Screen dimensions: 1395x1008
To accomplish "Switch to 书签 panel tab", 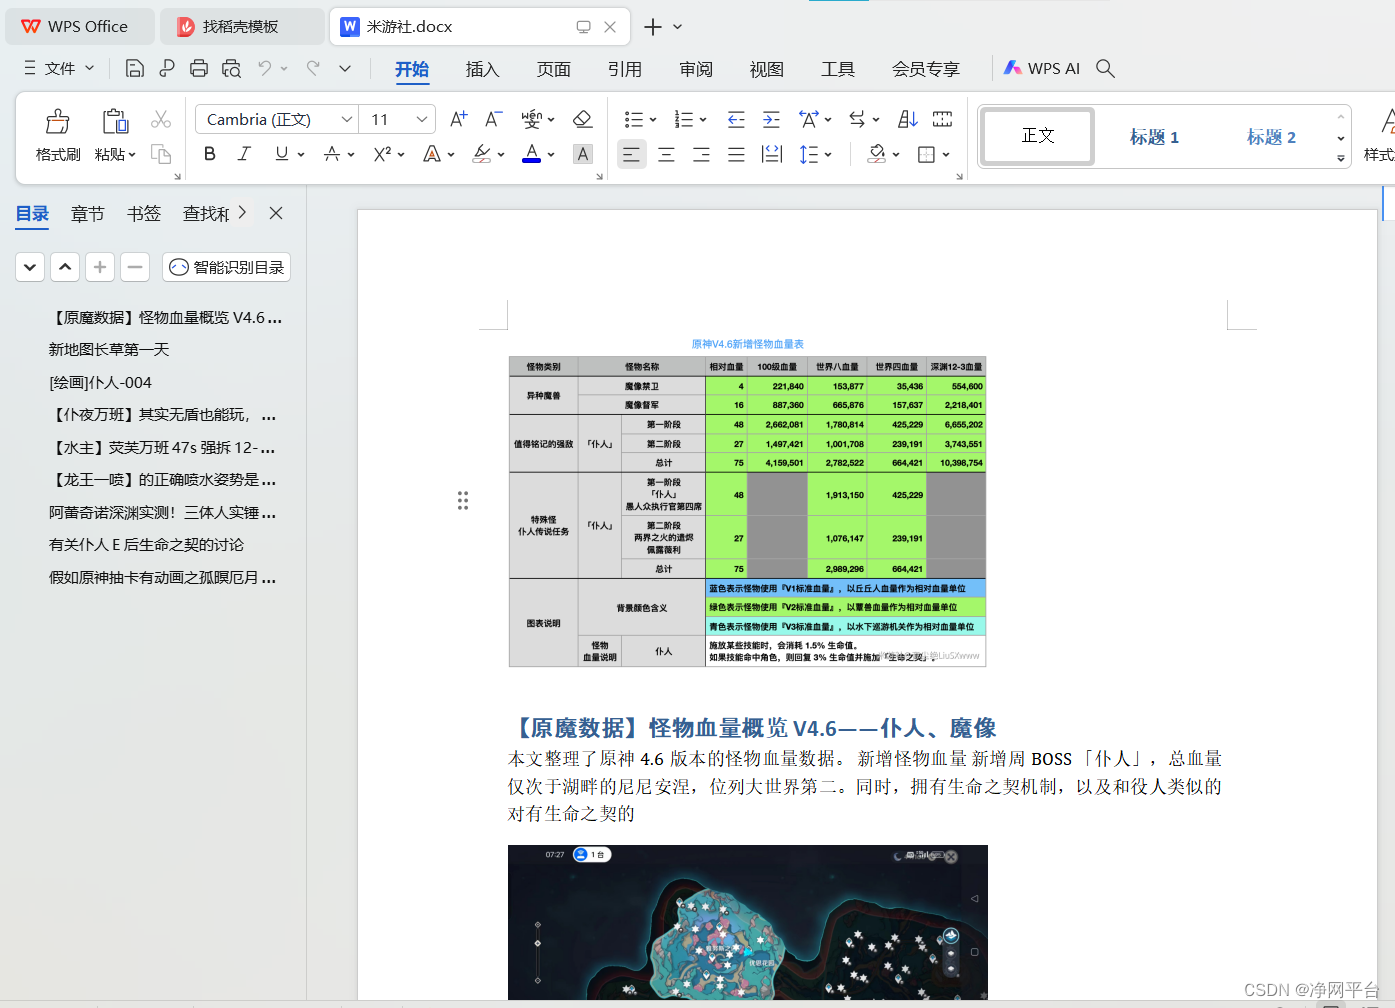I will pyautogui.click(x=144, y=213).
